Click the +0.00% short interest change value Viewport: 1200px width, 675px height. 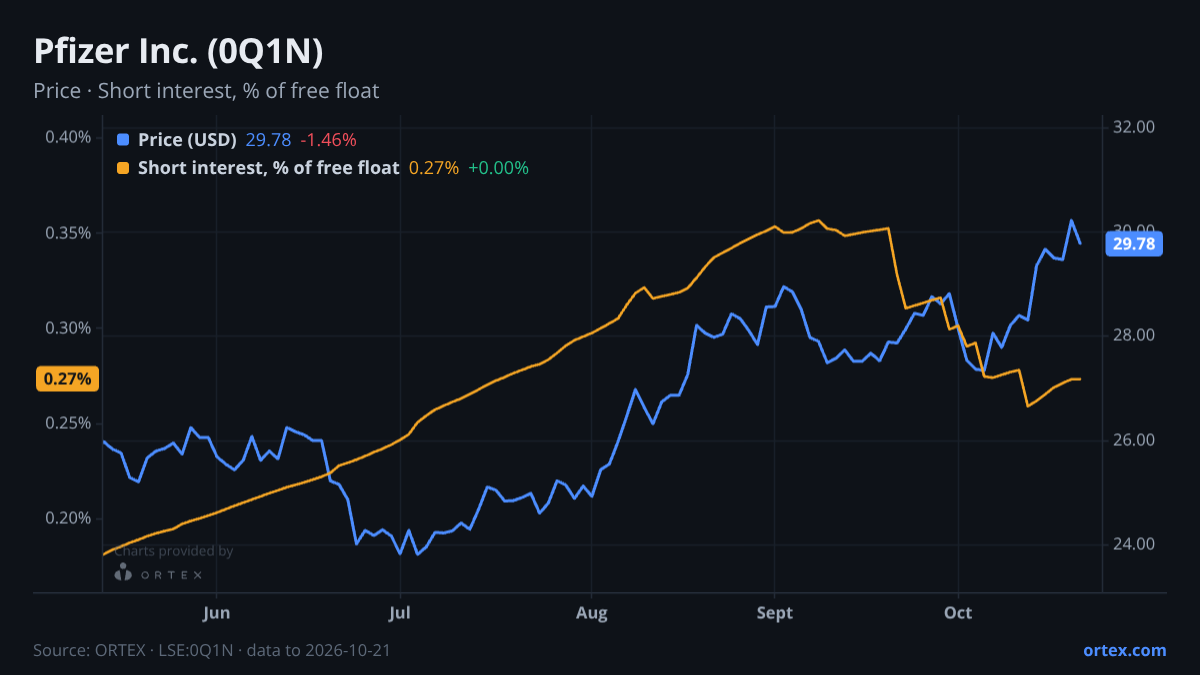click(498, 168)
